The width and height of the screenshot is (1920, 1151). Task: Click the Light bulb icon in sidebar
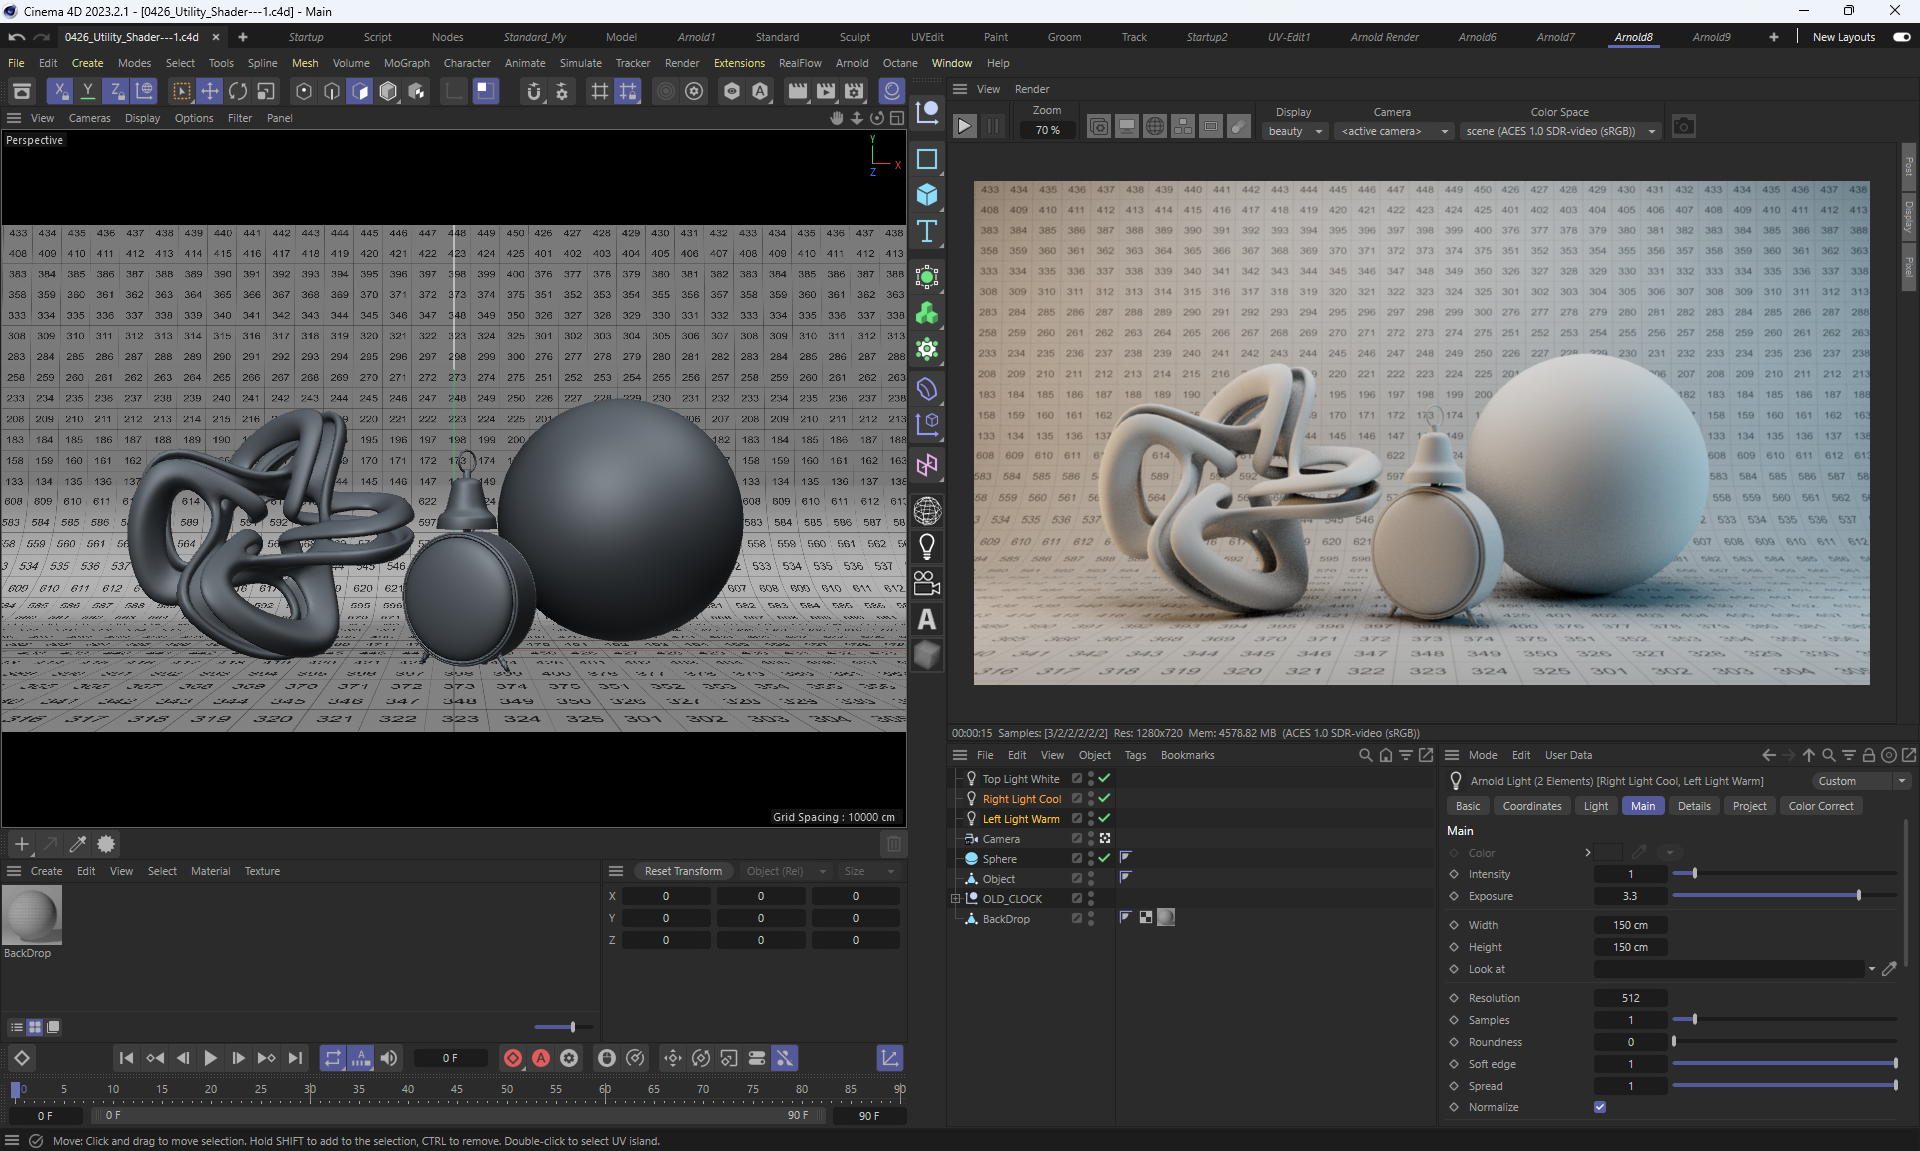[x=927, y=547]
